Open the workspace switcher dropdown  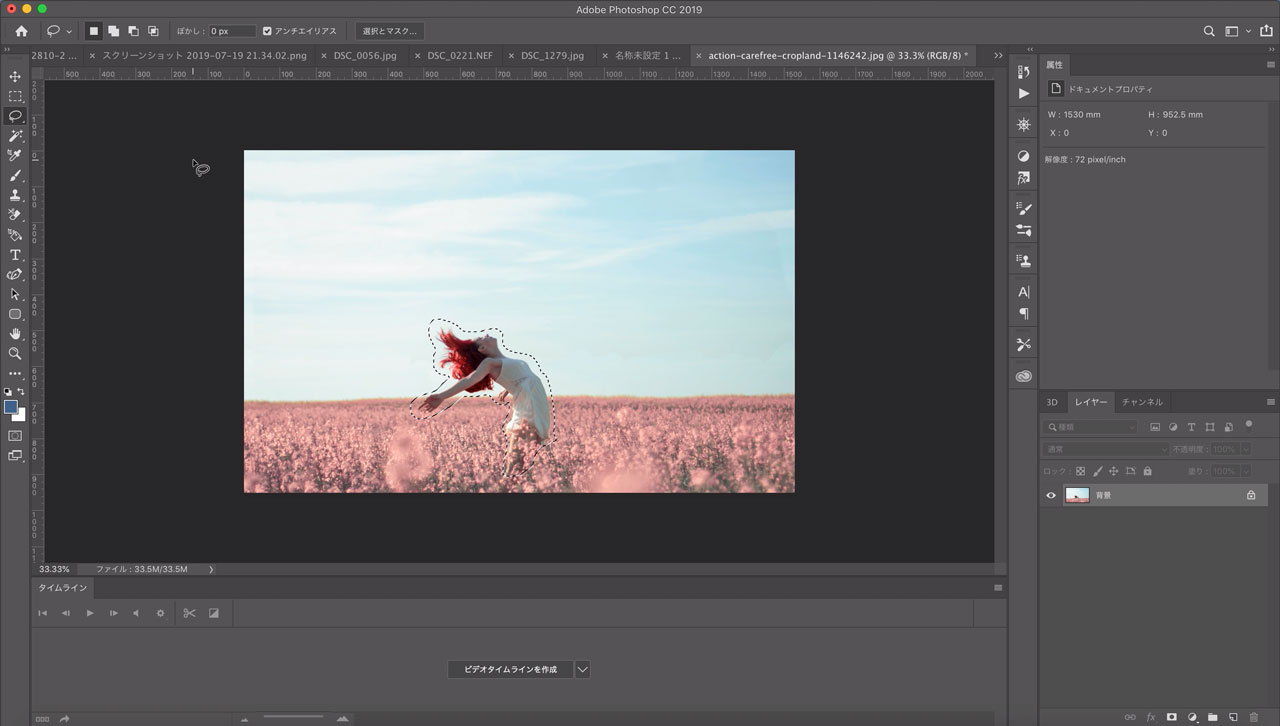click(1238, 31)
